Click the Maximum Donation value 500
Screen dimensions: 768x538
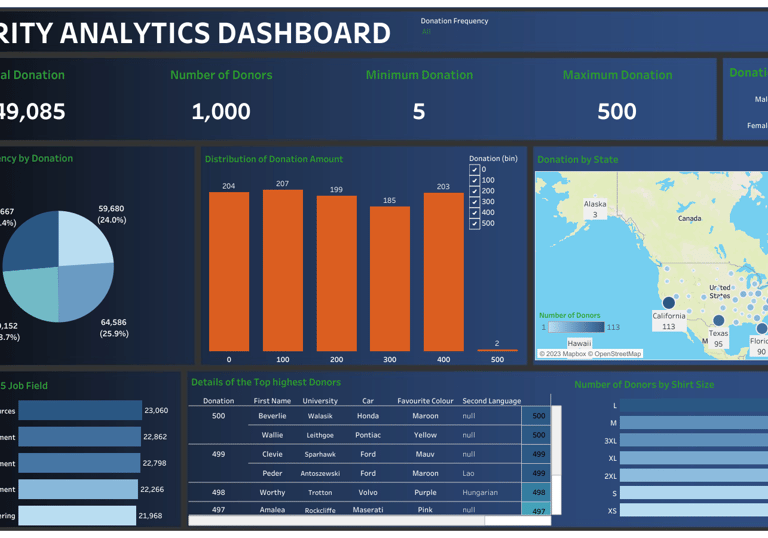coord(617,112)
